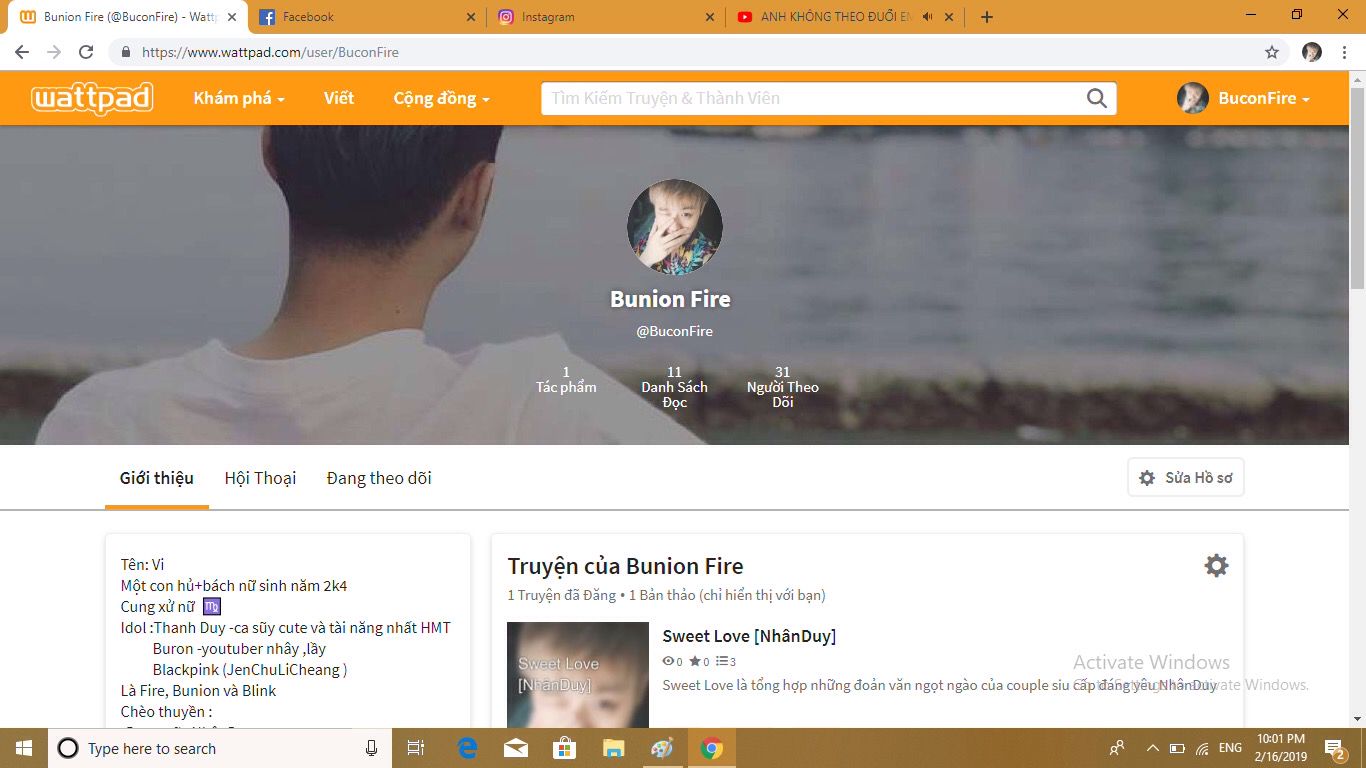This screenshot has height=768, width=1366.
Task: Click the Bunion Fire profile picture
Action: point(674,227)
